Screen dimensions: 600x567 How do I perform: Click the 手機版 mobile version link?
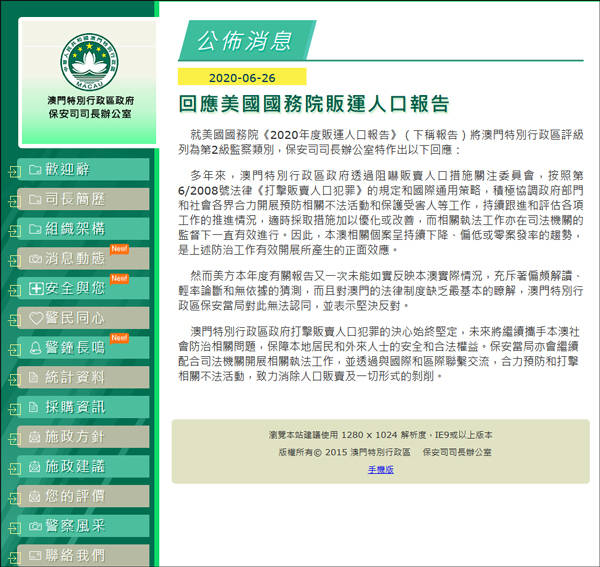click(x=380, y=468)
